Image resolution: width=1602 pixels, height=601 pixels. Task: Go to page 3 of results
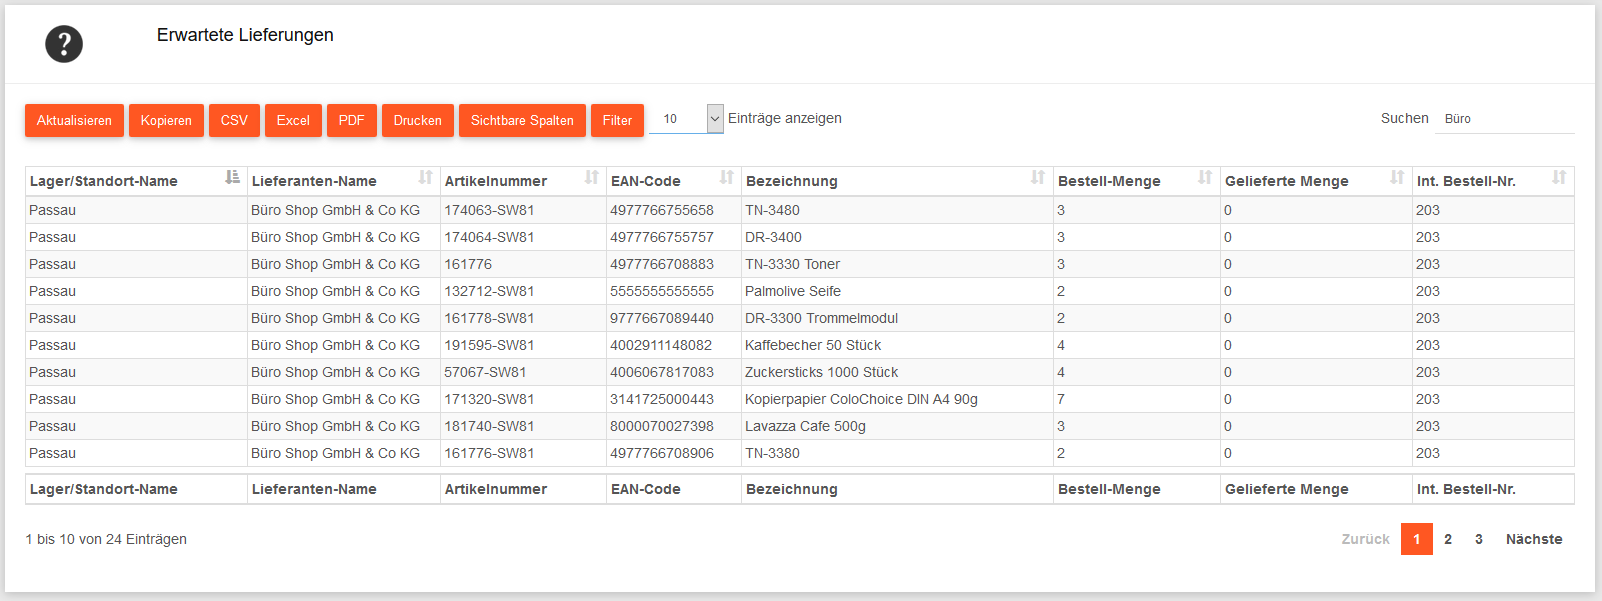coord(1478,539)
